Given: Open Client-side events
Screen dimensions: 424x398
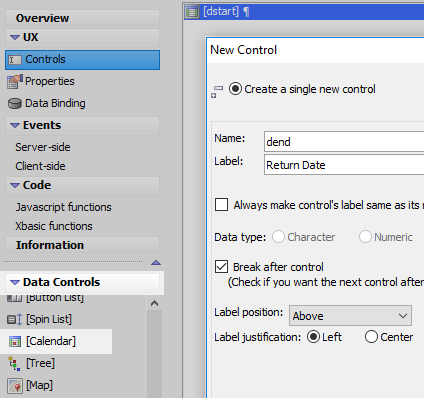Looking at the screenshot, I should [40, 166].
